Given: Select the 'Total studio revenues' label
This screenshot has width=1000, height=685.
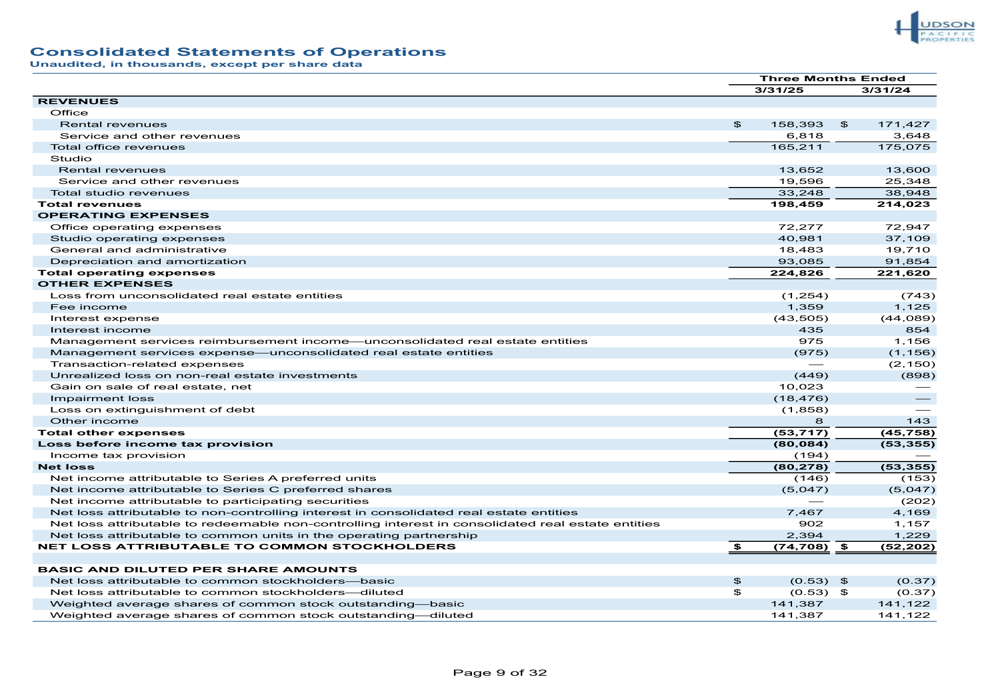Looking at the screenshot, I should click(x=120, y=193).
